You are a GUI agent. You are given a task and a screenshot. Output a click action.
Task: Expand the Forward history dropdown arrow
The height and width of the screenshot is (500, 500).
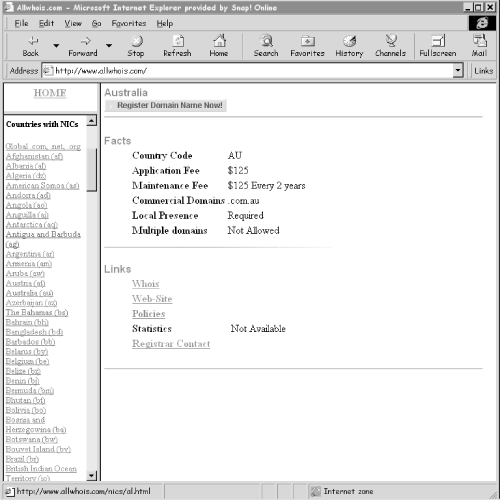[x=109, y=45]
